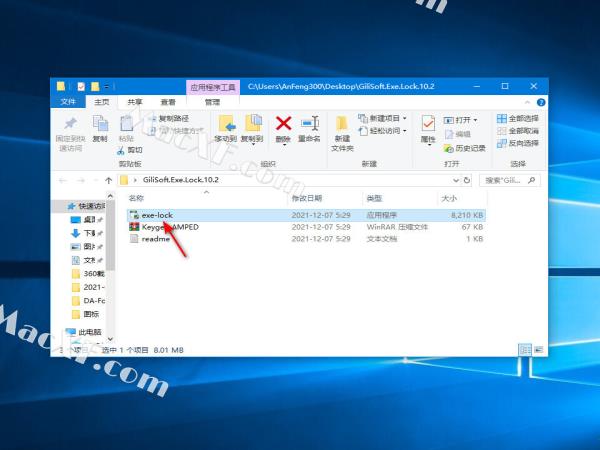
Task: Click Select none in ribbon
Action: click(517, 131)
